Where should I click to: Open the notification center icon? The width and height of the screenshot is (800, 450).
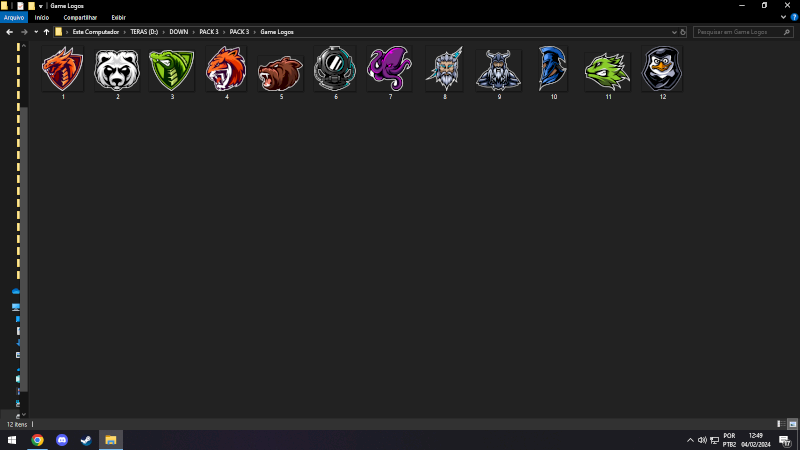(x=785, y=440)
